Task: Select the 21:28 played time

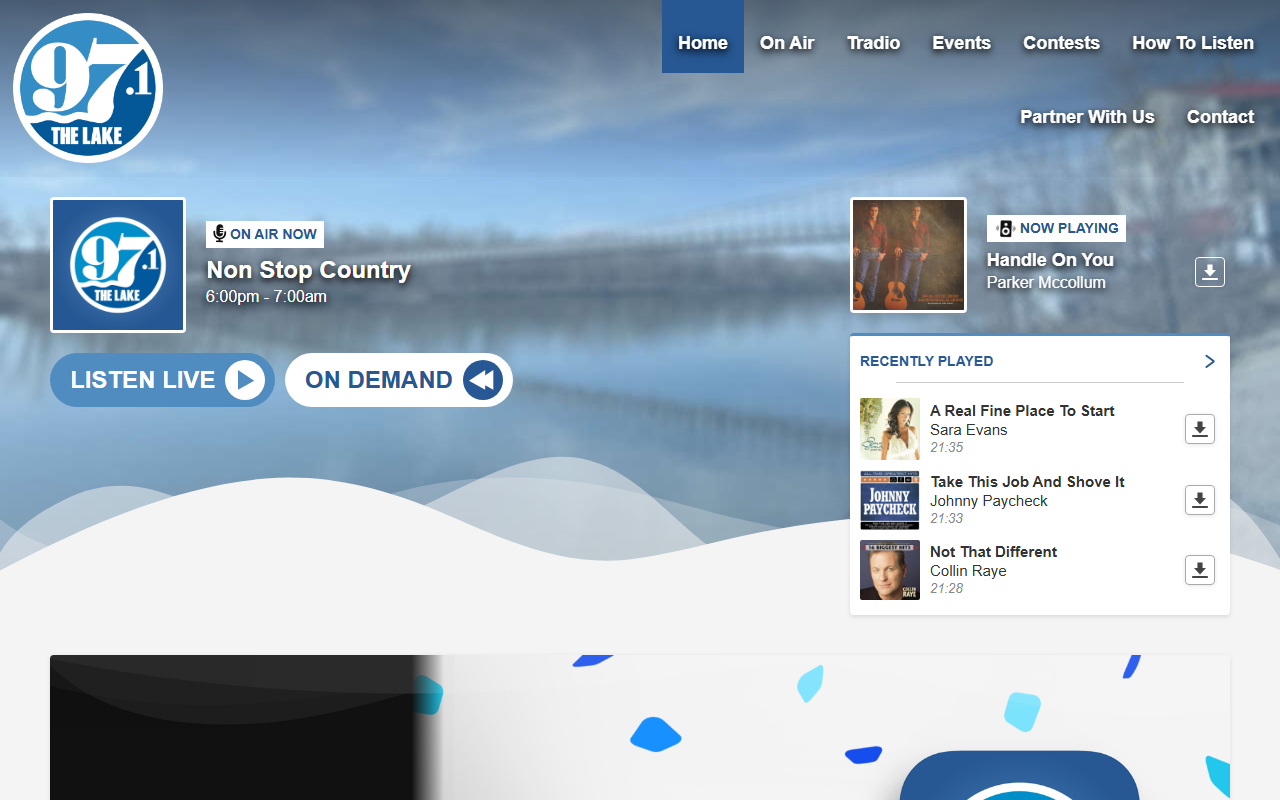Action: (947, 588)
